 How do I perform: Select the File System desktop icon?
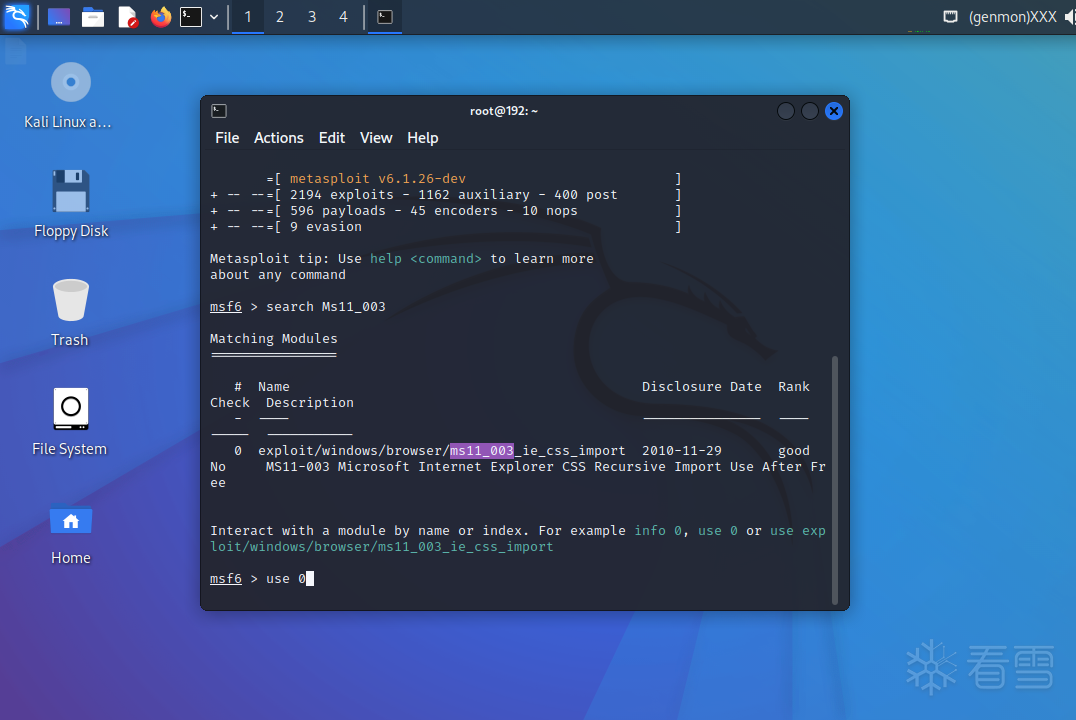pos(70,421)
